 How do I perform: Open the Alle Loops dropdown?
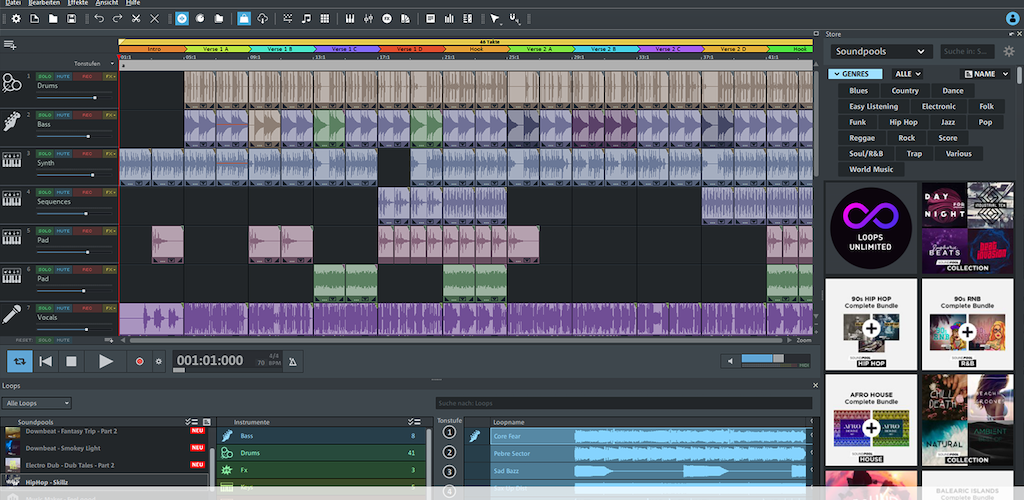click(x=38, y=403)
